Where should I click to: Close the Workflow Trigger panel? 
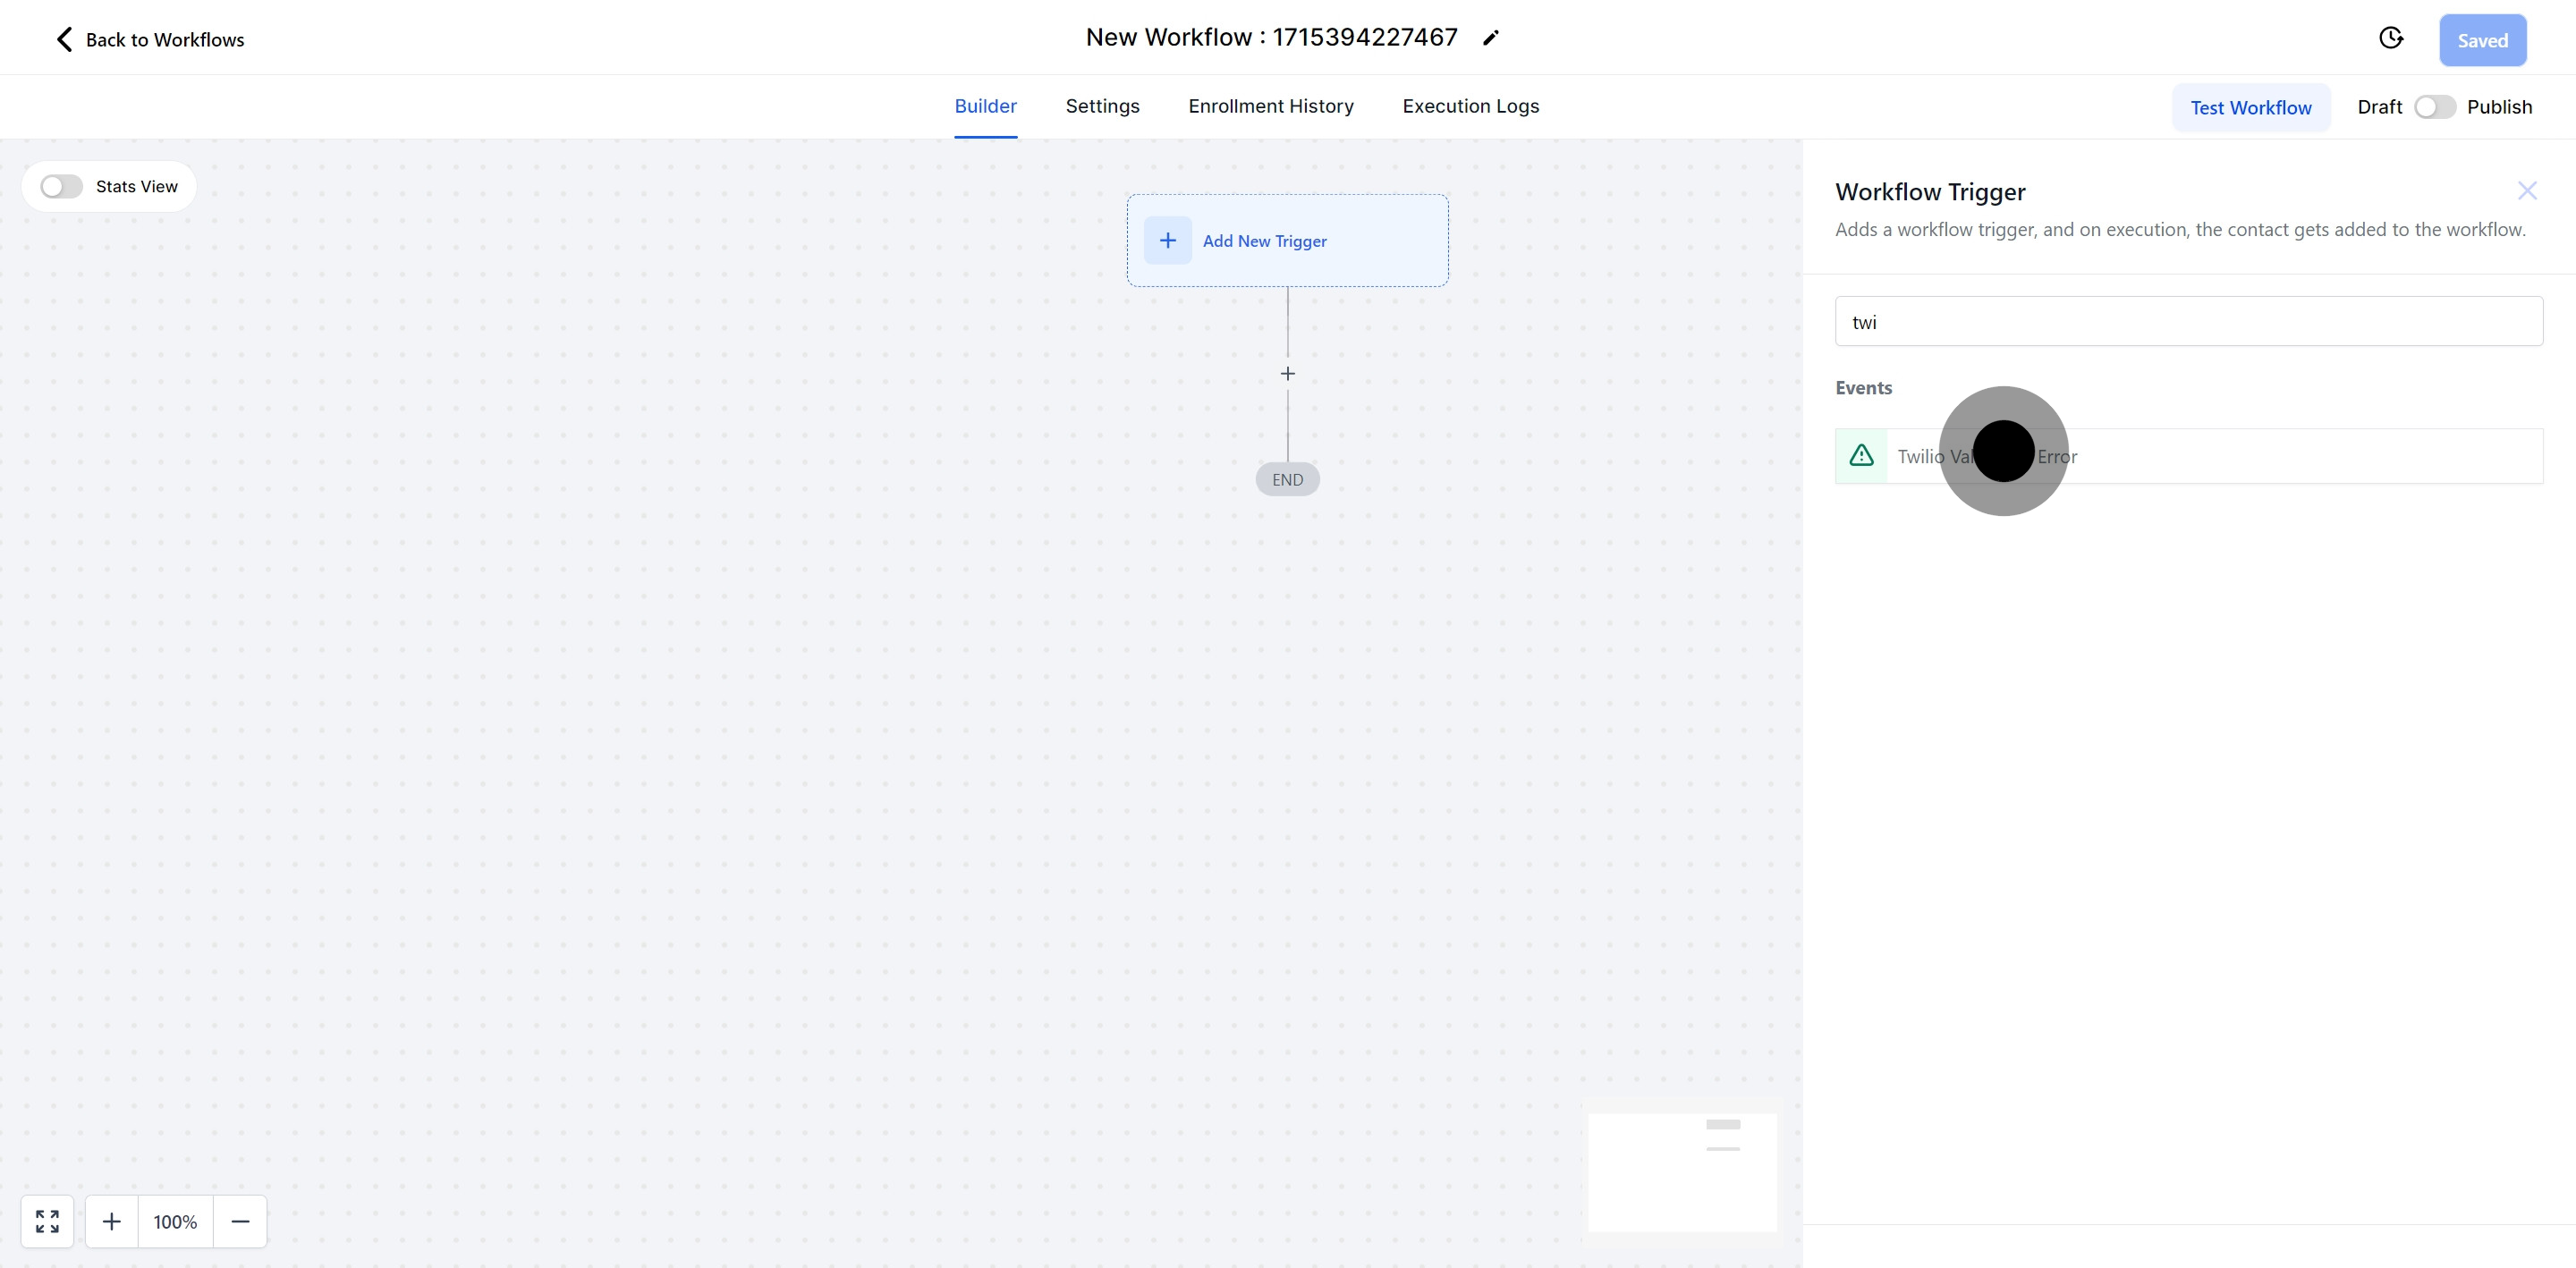coord(2527,190)
